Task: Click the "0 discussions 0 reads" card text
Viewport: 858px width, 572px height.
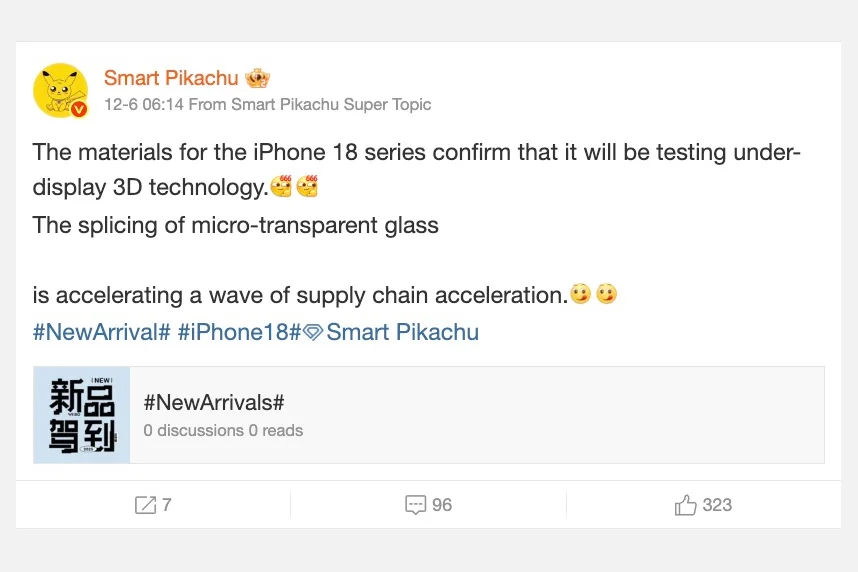Action: pos(223,430)
